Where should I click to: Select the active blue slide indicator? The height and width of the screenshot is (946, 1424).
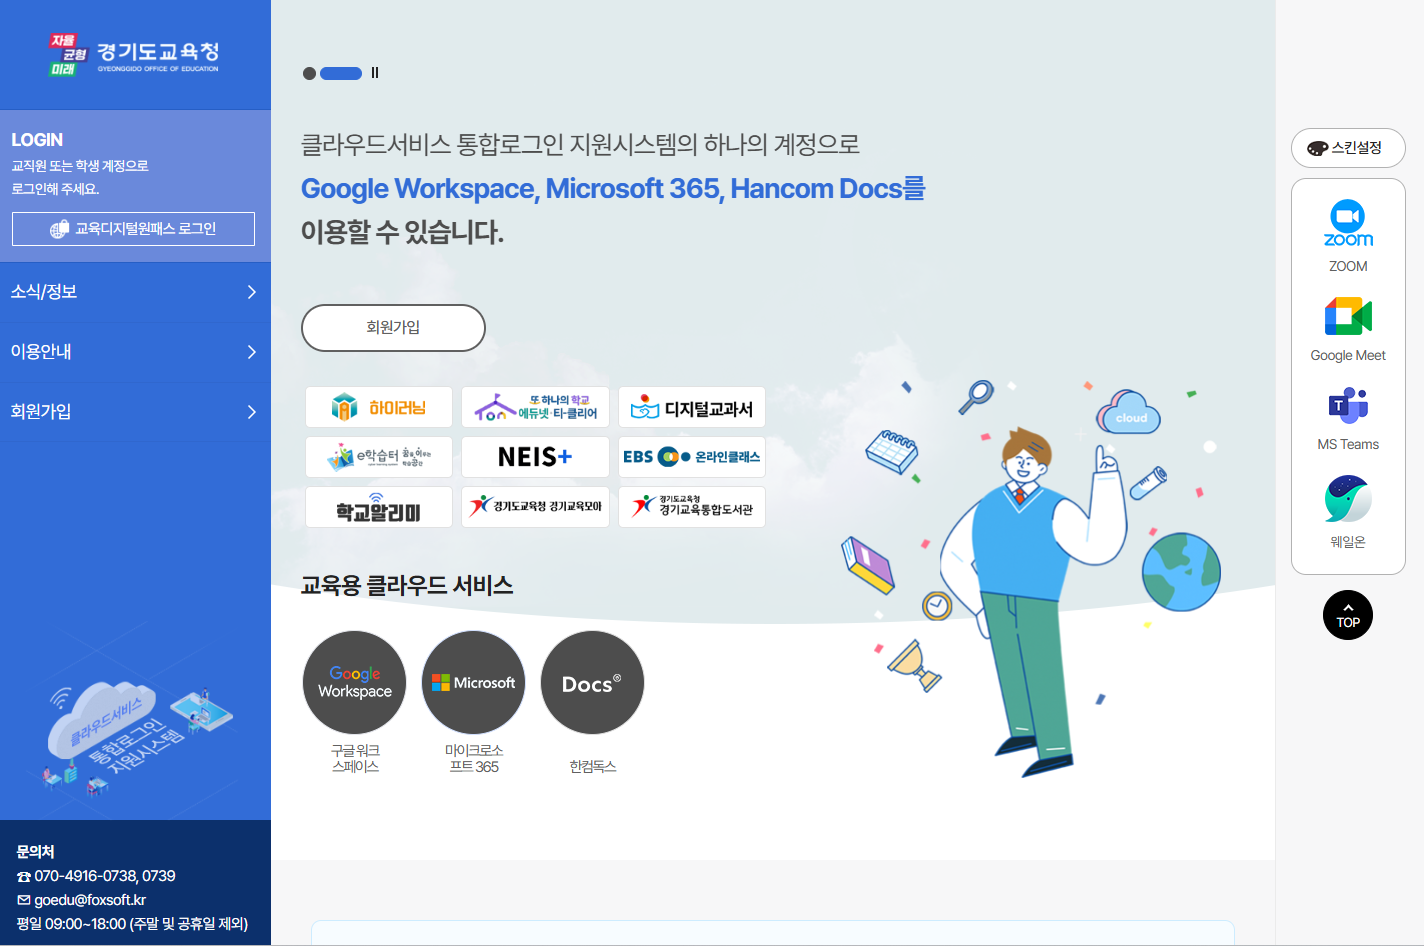coord(341,73)
